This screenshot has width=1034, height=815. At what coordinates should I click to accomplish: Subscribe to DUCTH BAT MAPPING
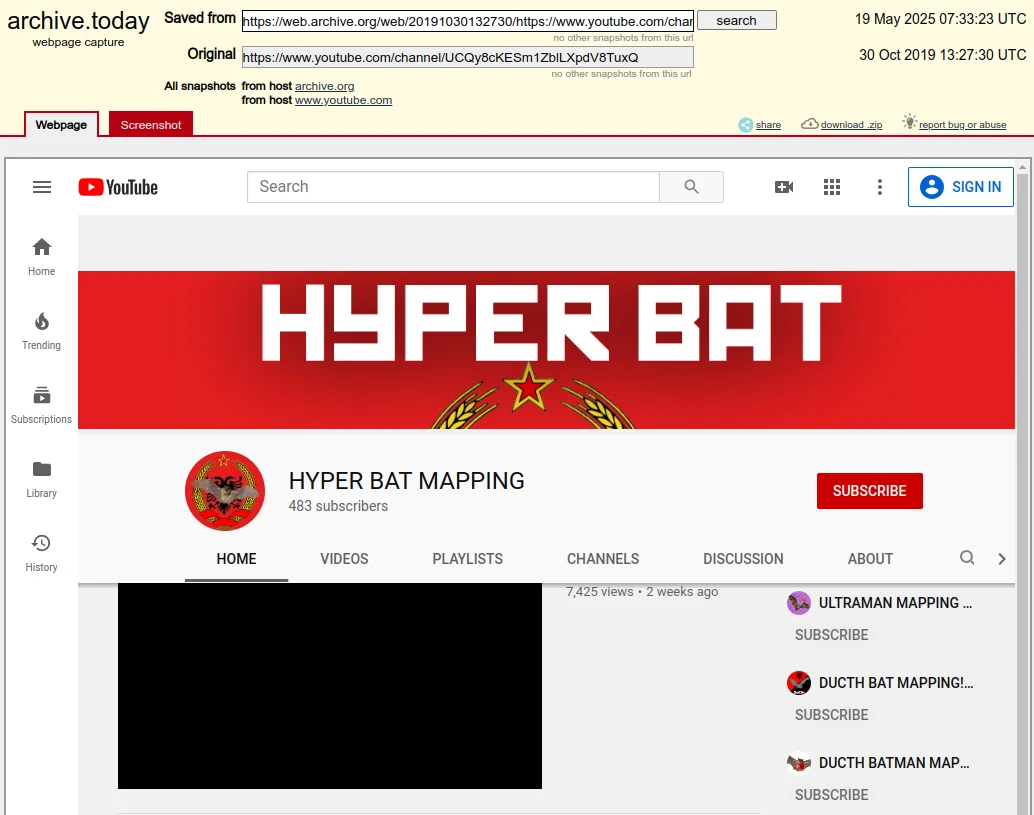(831, 714)
